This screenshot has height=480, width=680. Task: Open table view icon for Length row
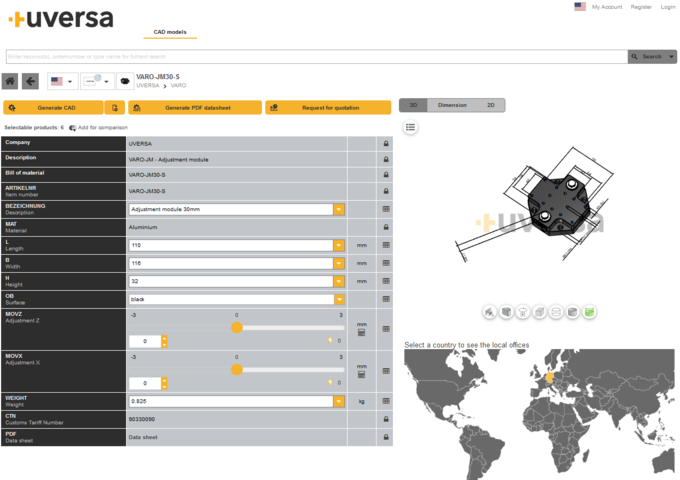[x=386, y=245]
